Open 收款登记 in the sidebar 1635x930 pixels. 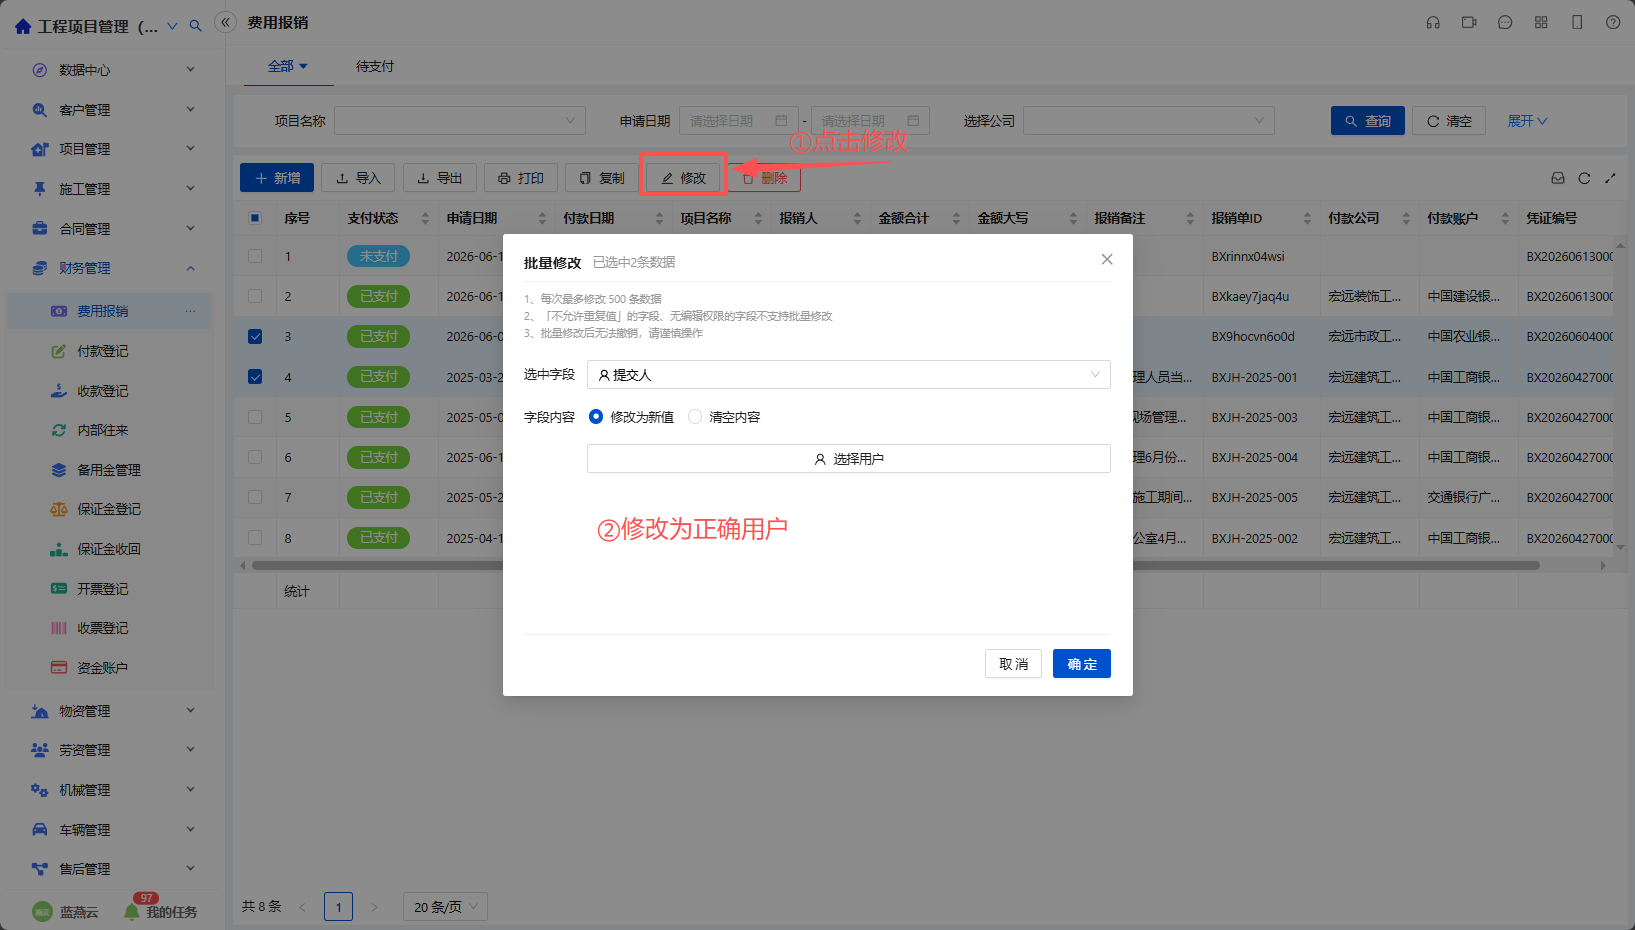pos(103,391)
